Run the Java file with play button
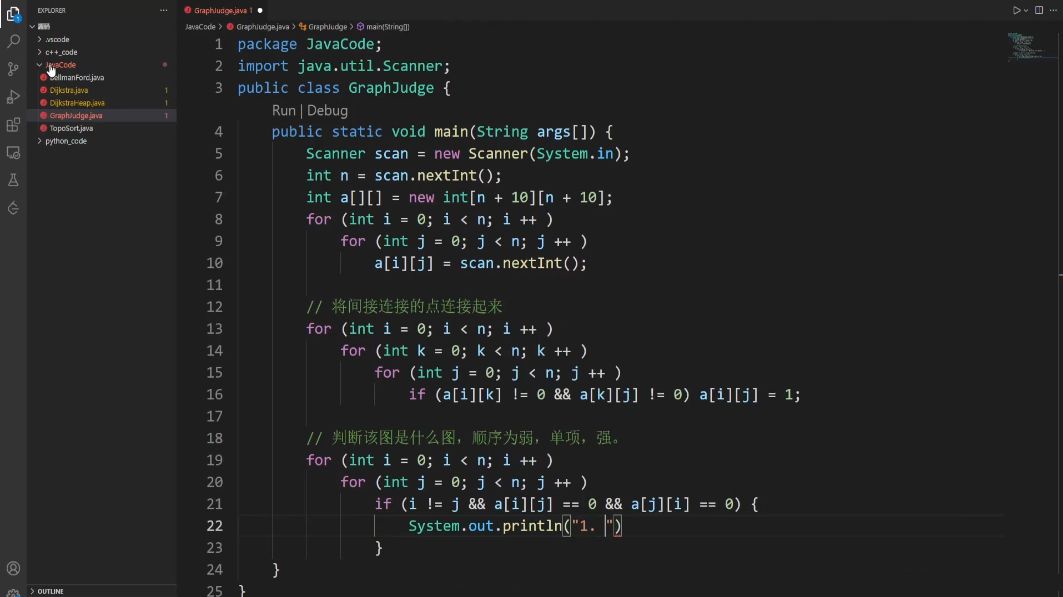 pos(1016,10)
